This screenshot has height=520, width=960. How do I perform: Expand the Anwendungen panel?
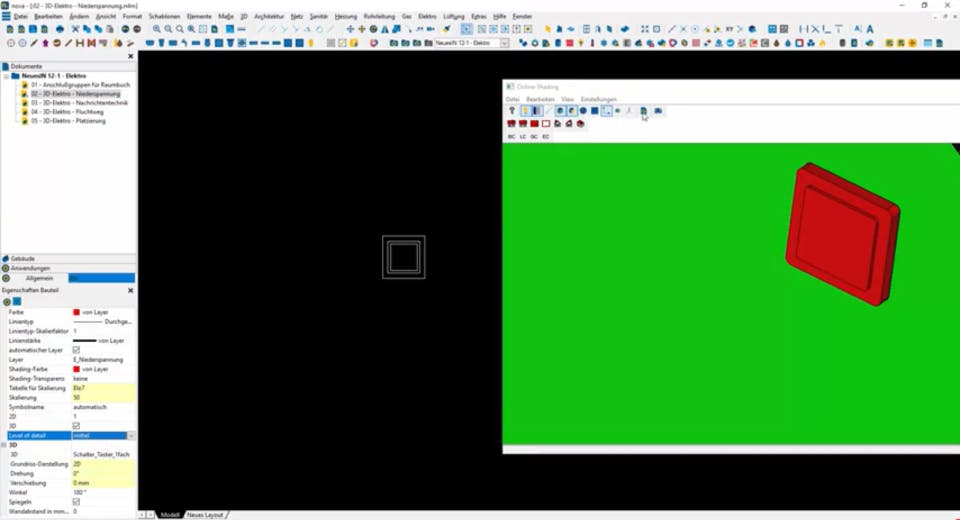[x=29, y=268]
